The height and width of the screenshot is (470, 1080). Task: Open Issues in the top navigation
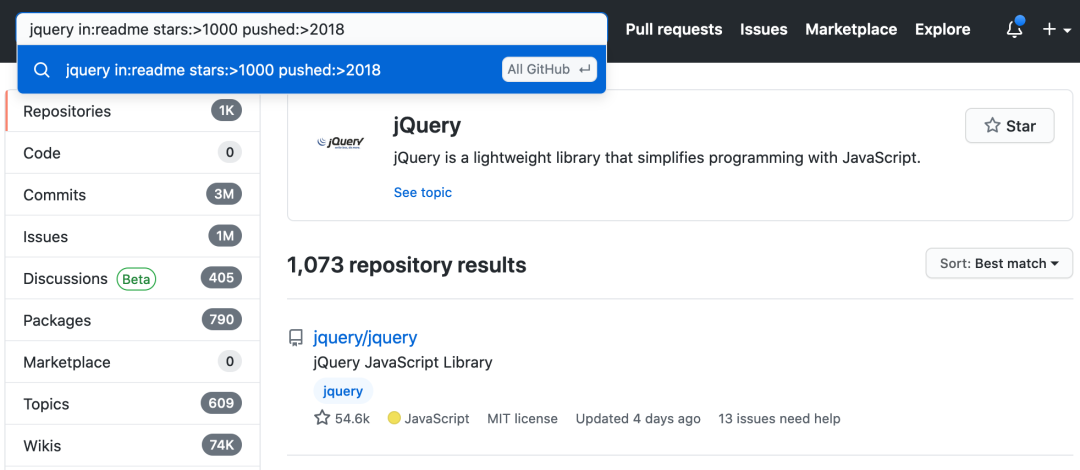764,30
